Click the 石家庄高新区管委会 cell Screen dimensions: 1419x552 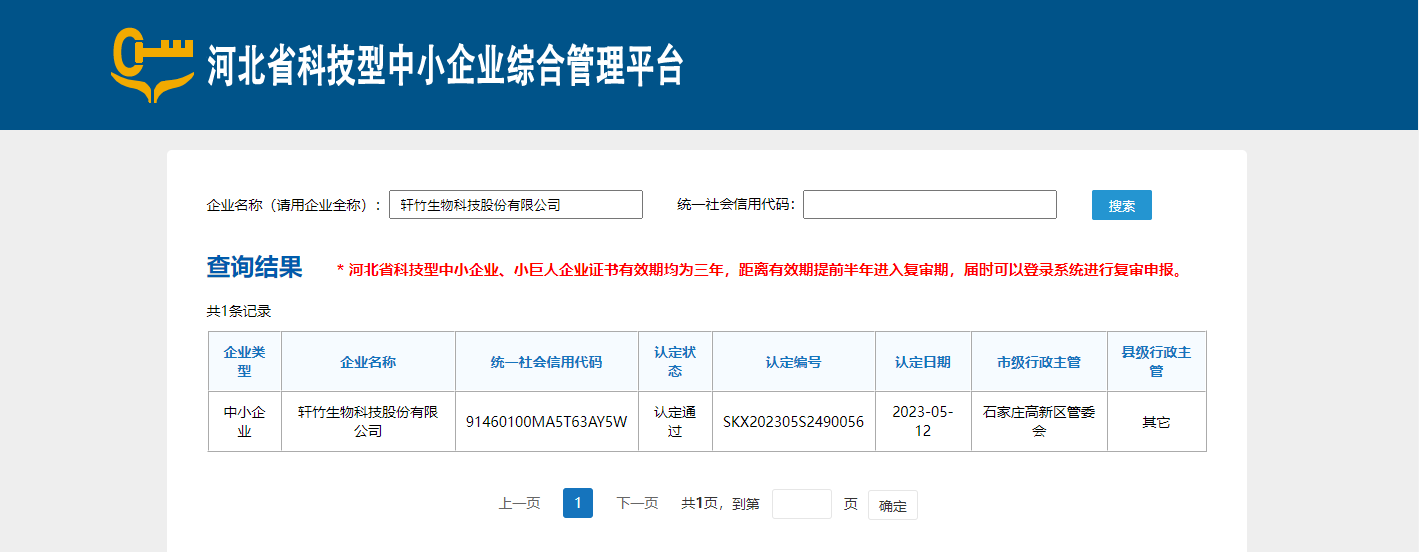click(1038, 422)
